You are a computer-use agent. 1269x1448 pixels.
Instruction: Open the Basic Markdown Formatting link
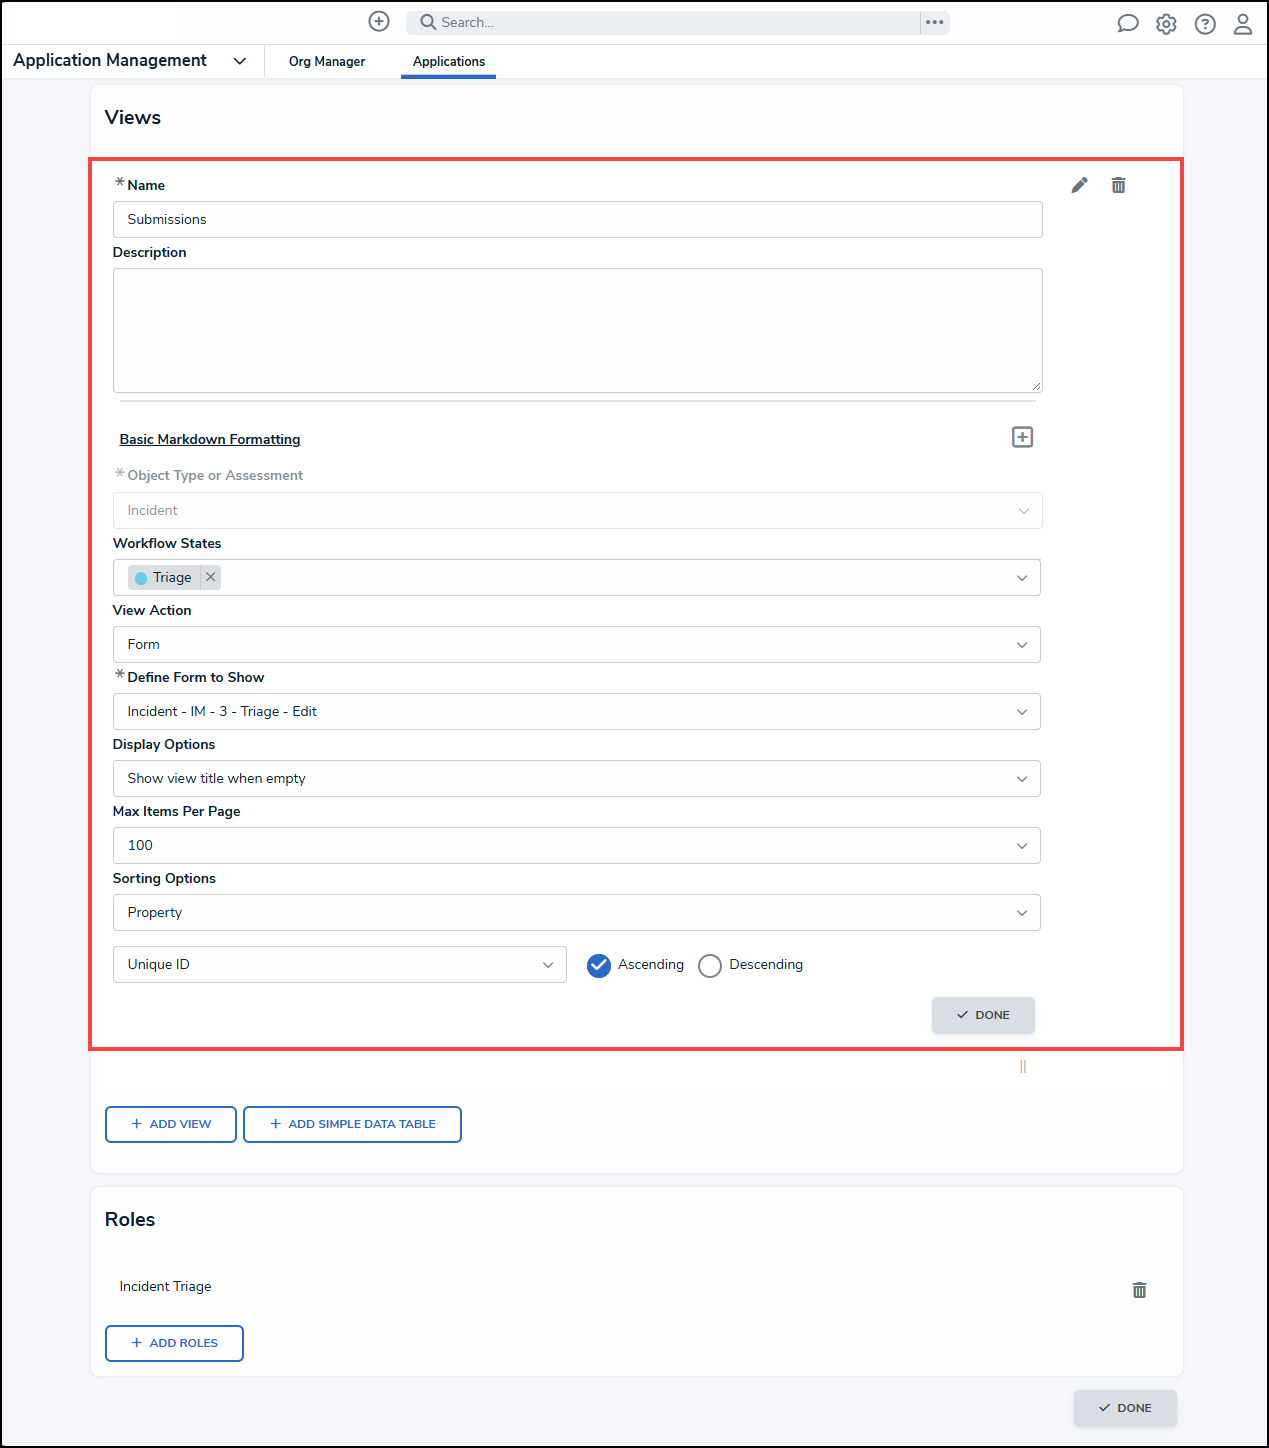tap(210, 439)
